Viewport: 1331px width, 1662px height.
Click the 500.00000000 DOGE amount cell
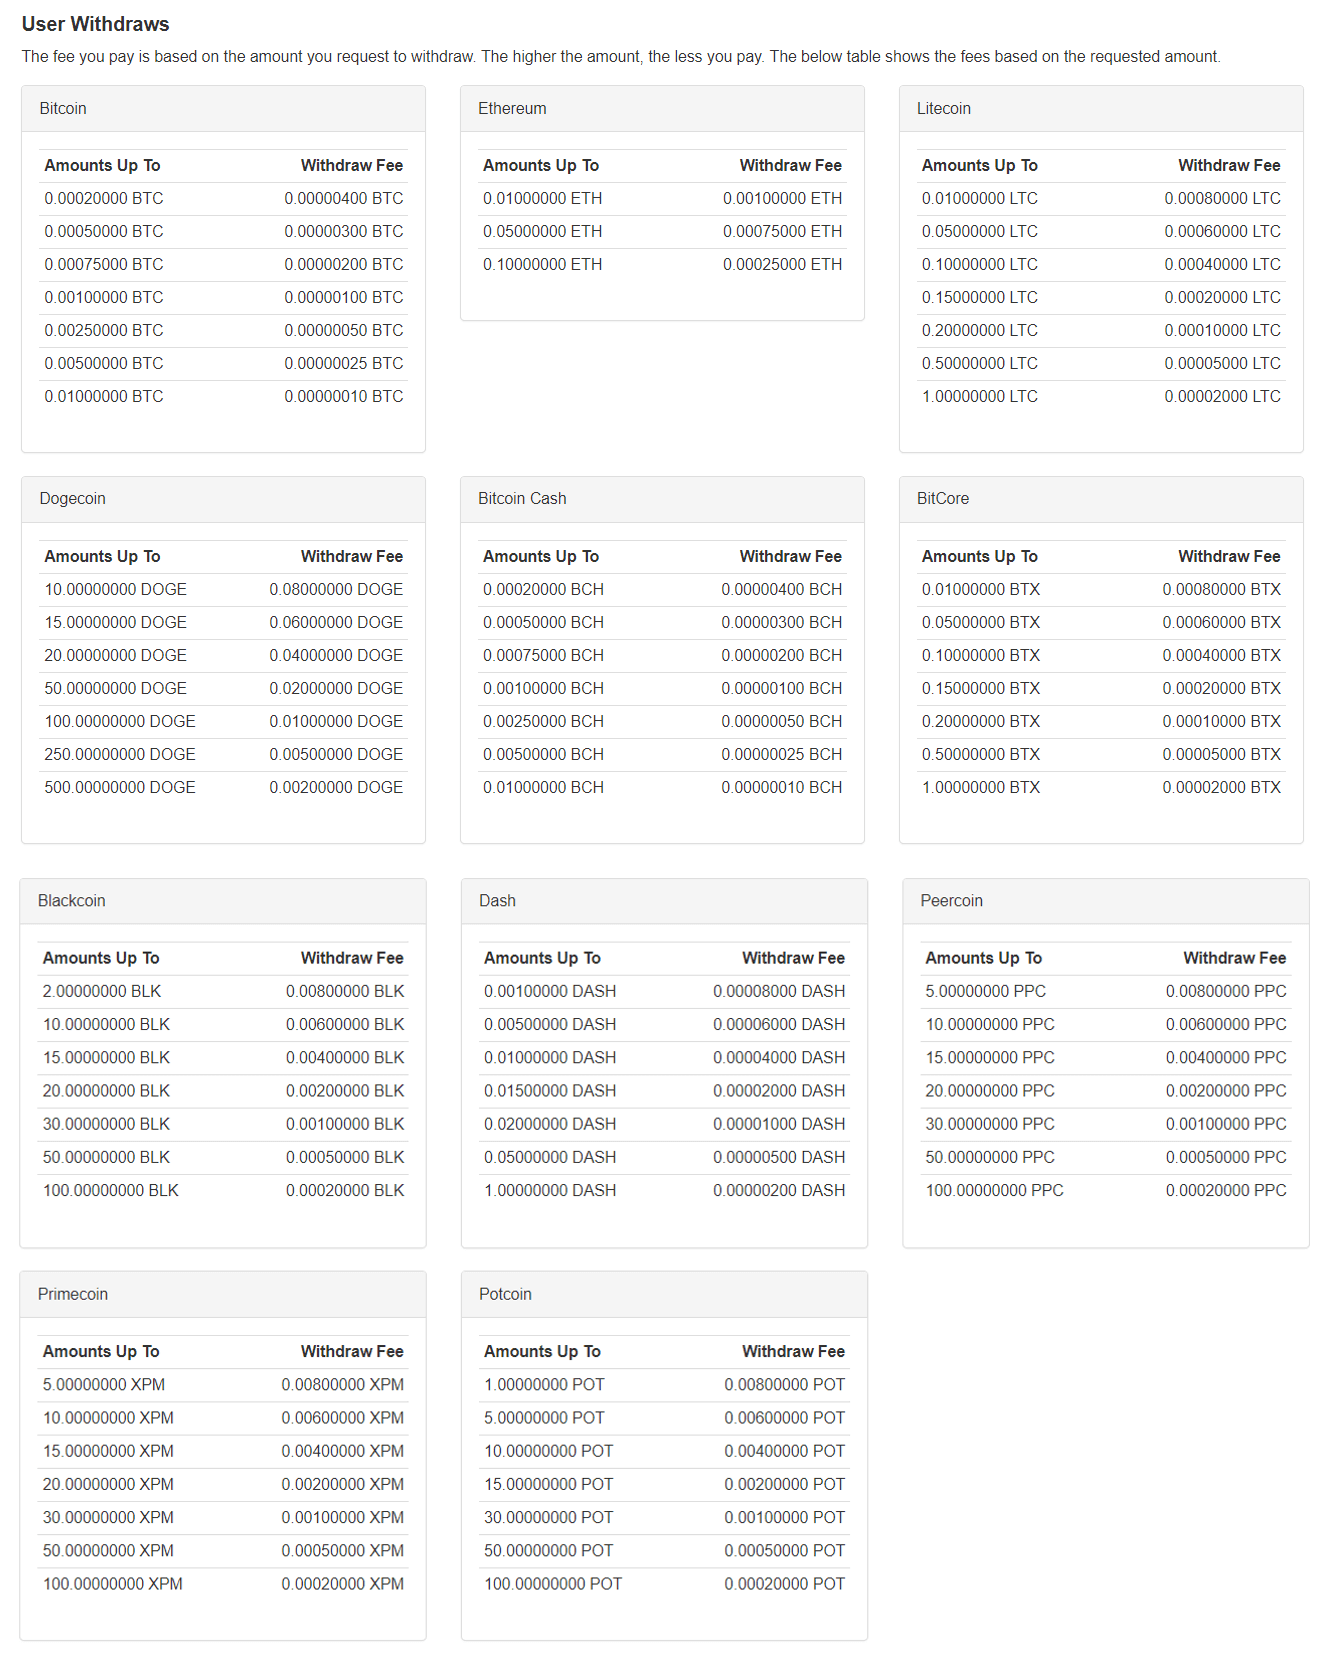(120, 788)
